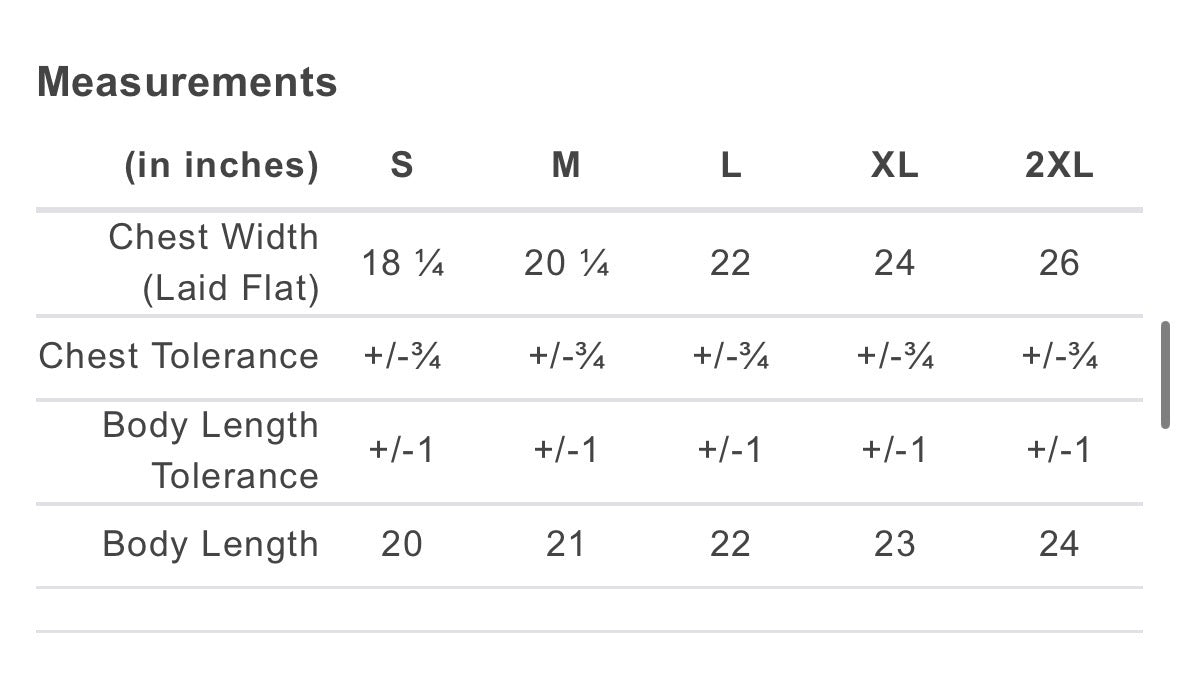This screenshot has height=680, width=1179.
Task: Click the "(in inches)" header label
Action: (x=221, y=165)
